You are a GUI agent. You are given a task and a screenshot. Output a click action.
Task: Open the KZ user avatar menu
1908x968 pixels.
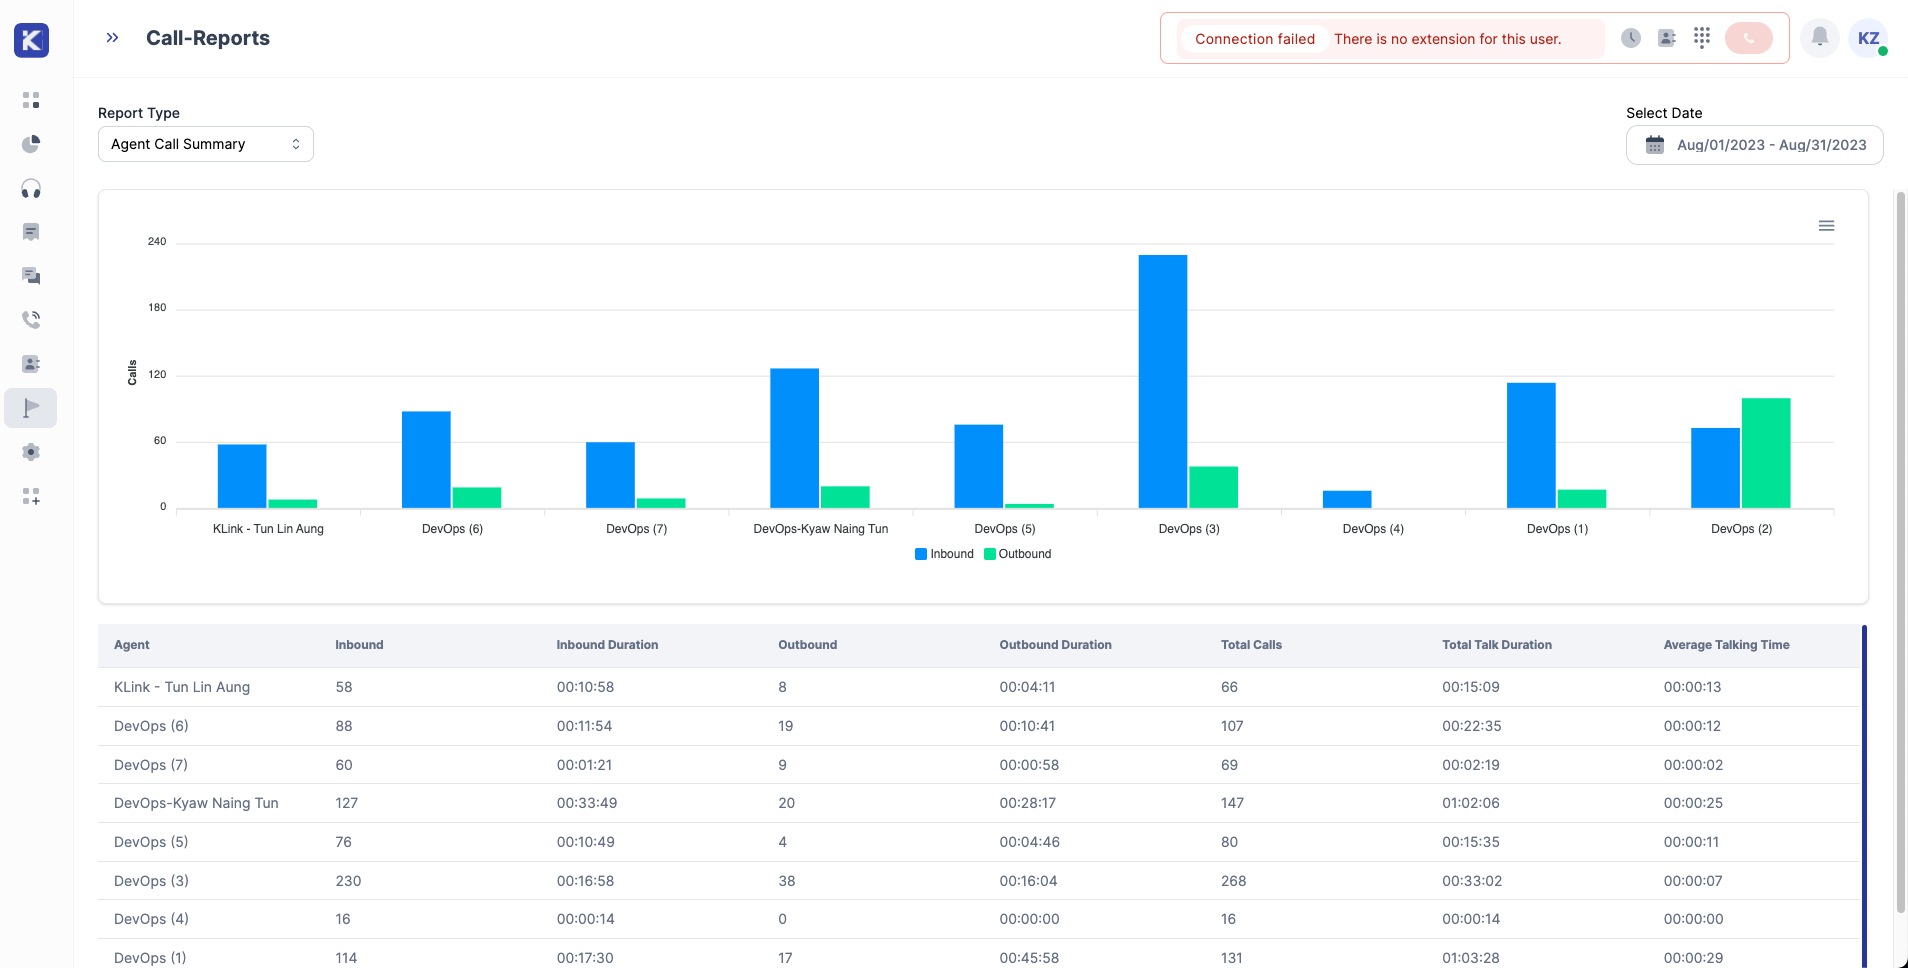pyautogui.click(x=1868, y=38)
